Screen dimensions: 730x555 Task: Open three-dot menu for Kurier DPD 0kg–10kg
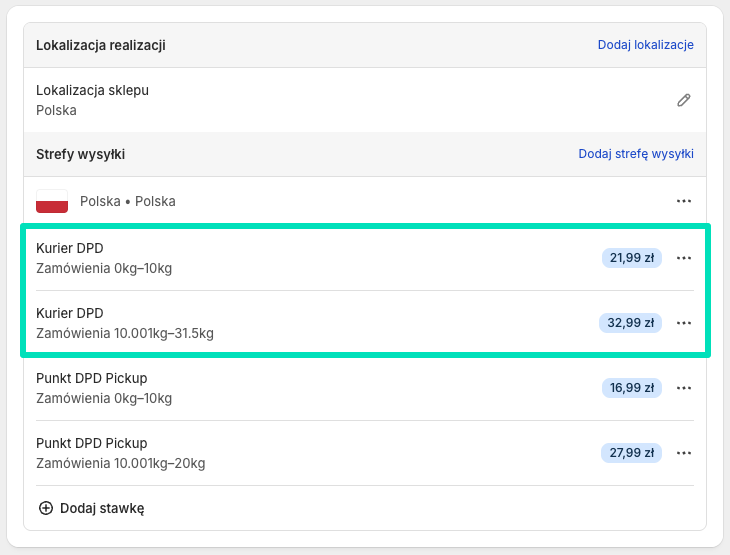[684, 258]
